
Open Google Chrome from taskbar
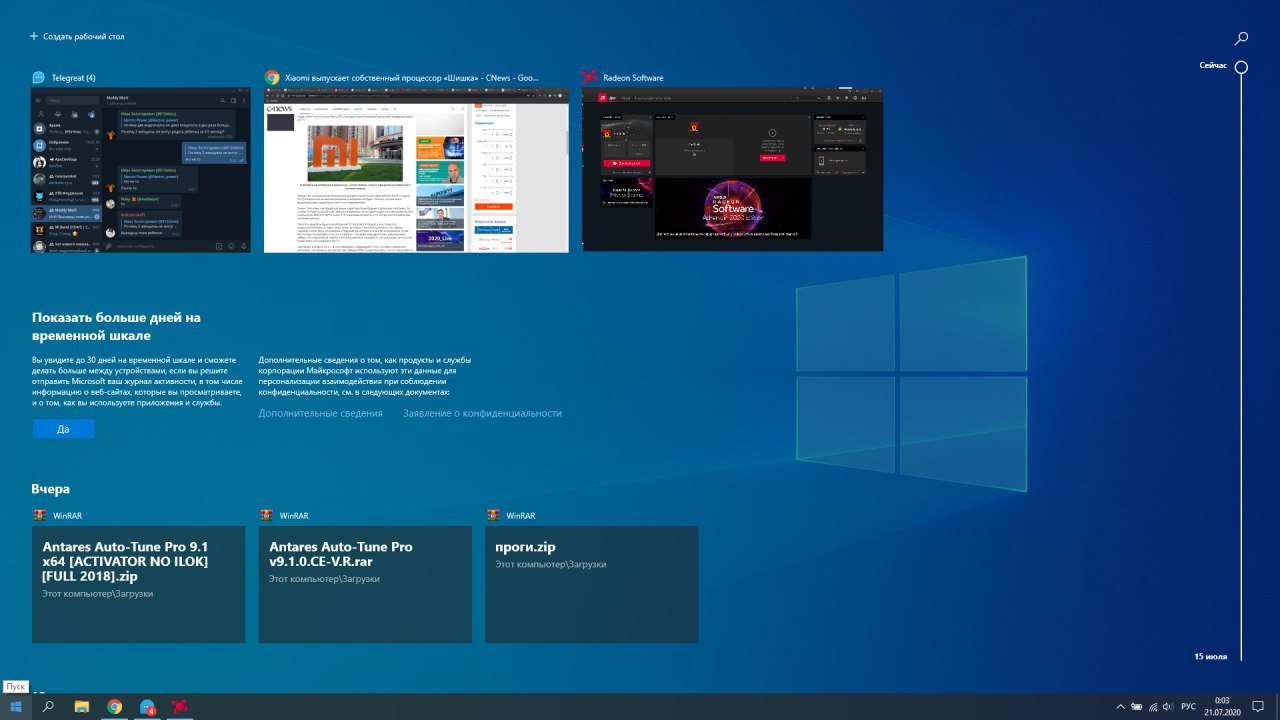point(115,707)
